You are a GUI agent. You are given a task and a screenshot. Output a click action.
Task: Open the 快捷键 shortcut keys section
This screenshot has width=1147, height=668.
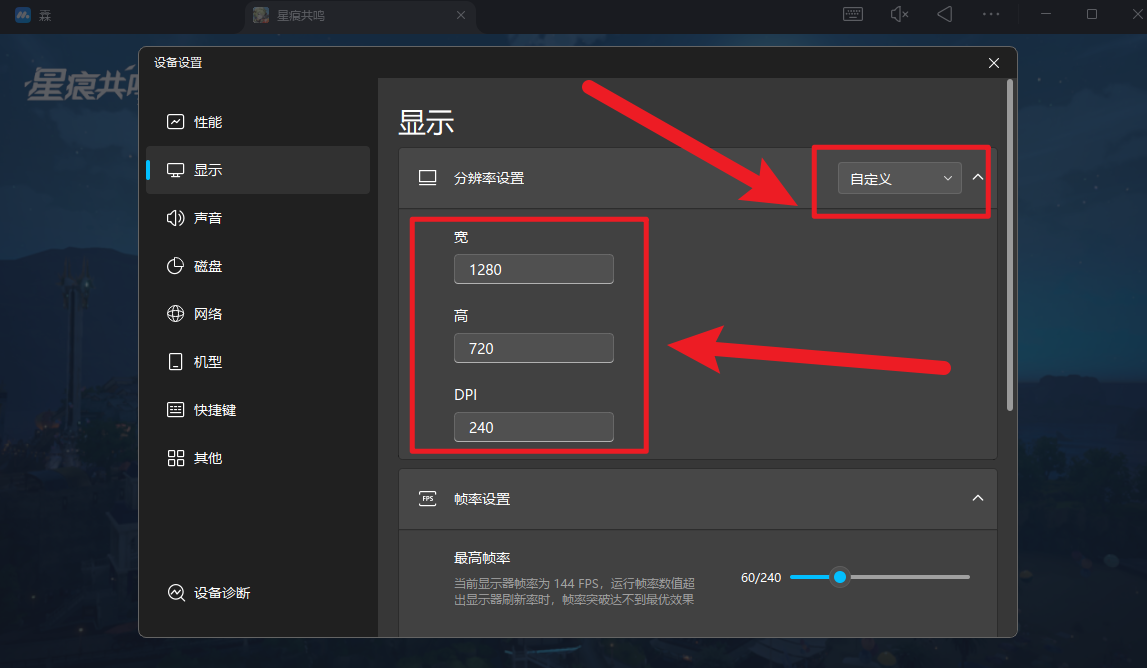214,410
